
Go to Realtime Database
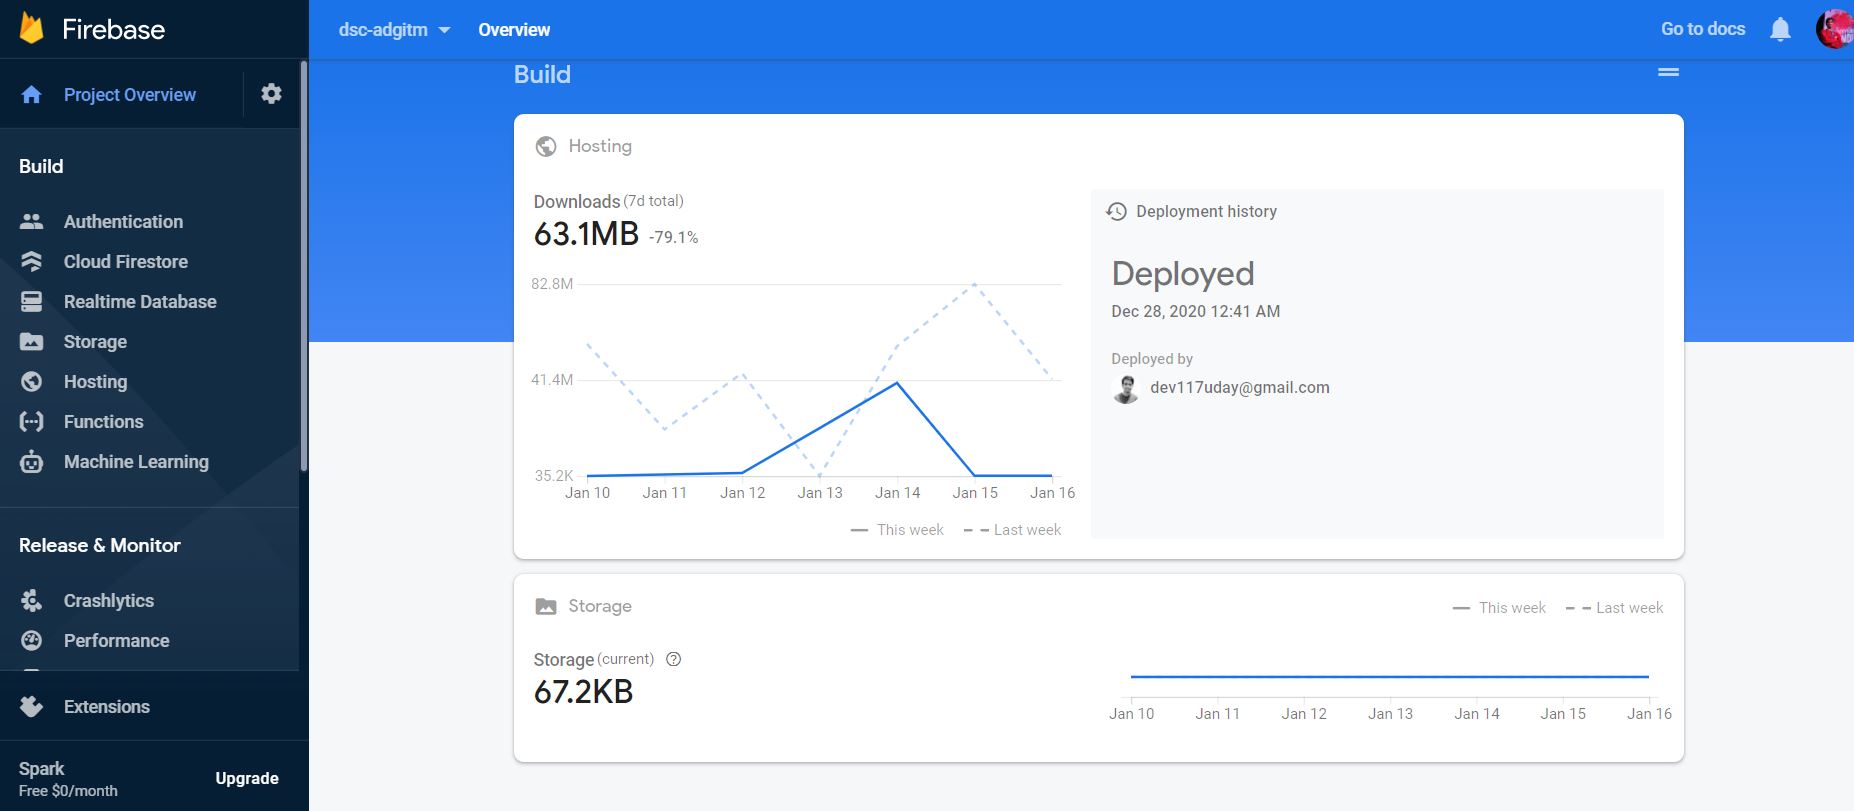click(140, 302)
